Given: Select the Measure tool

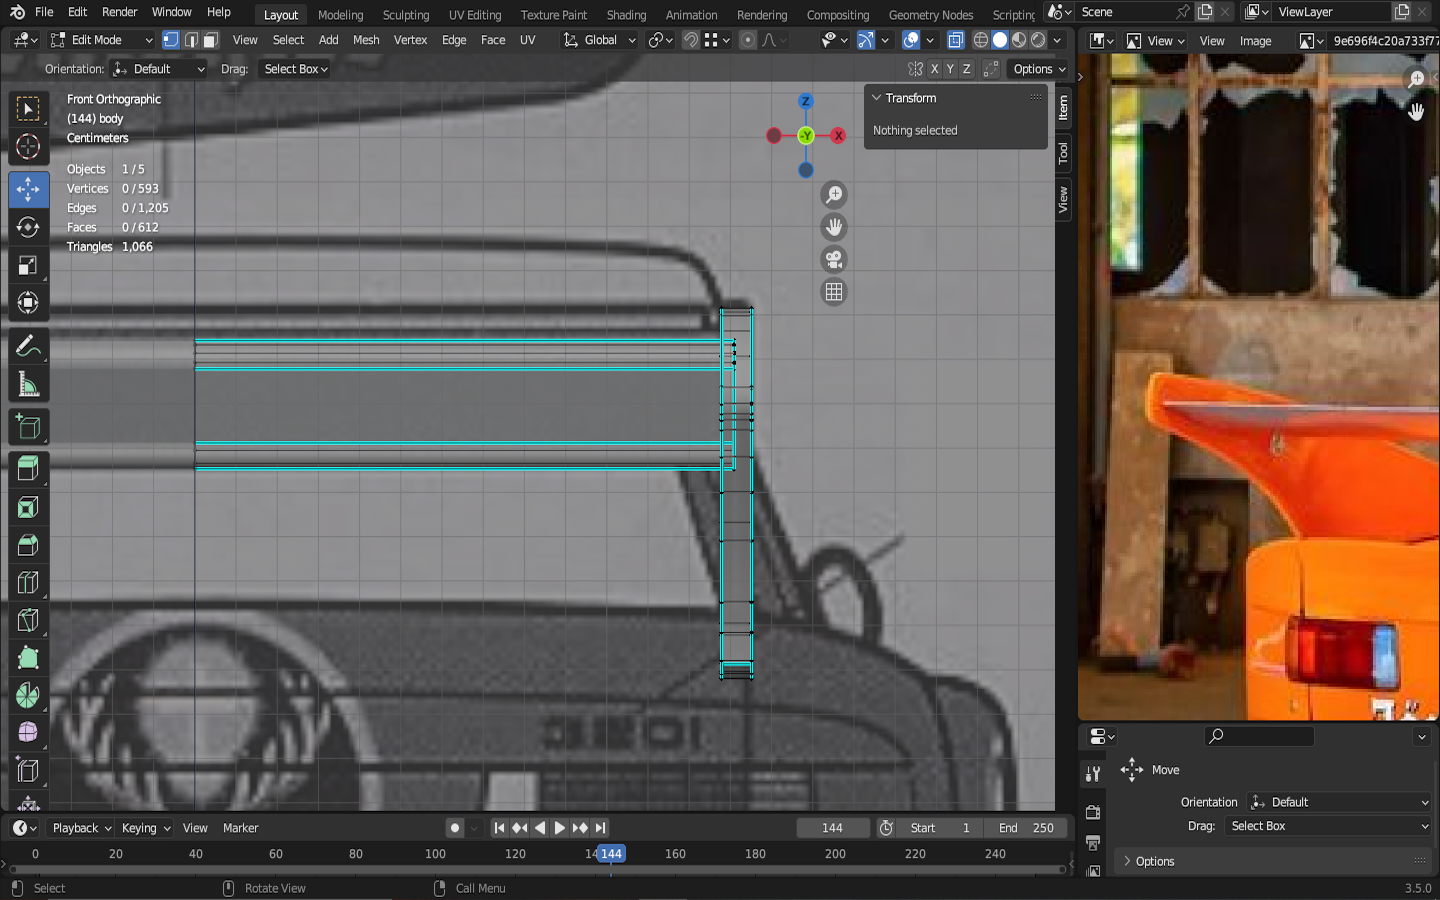Looking at the screenshot, I should coord(28,385).
